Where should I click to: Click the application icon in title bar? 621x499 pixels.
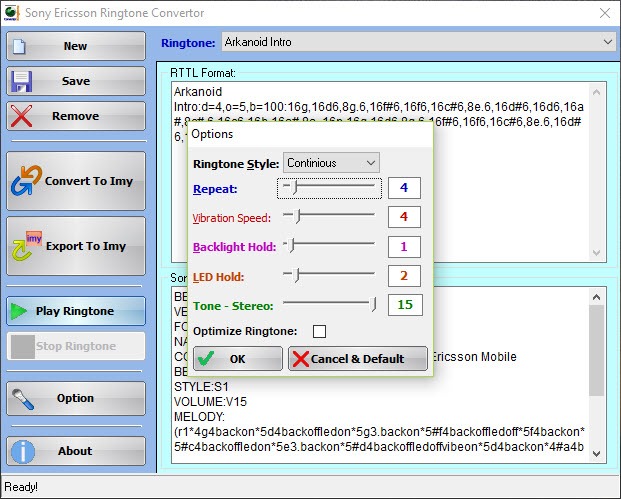pyautogui.click(x=11, y=13)
